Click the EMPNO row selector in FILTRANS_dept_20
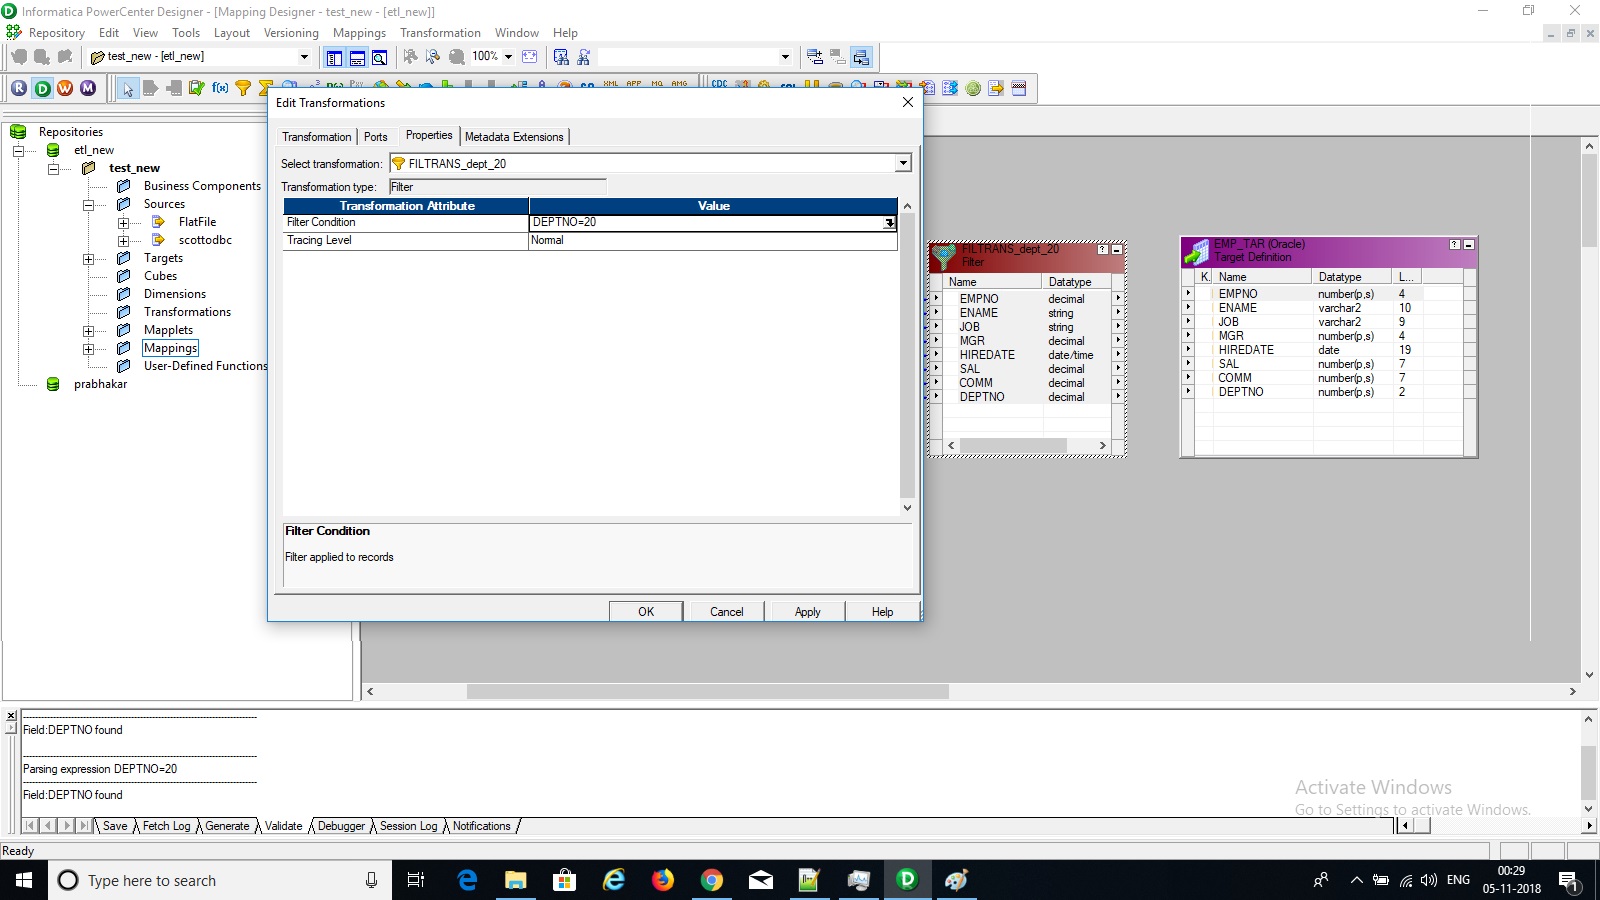Image resolution: width=1600 pixels, height=900 pixels. [937, 298]
